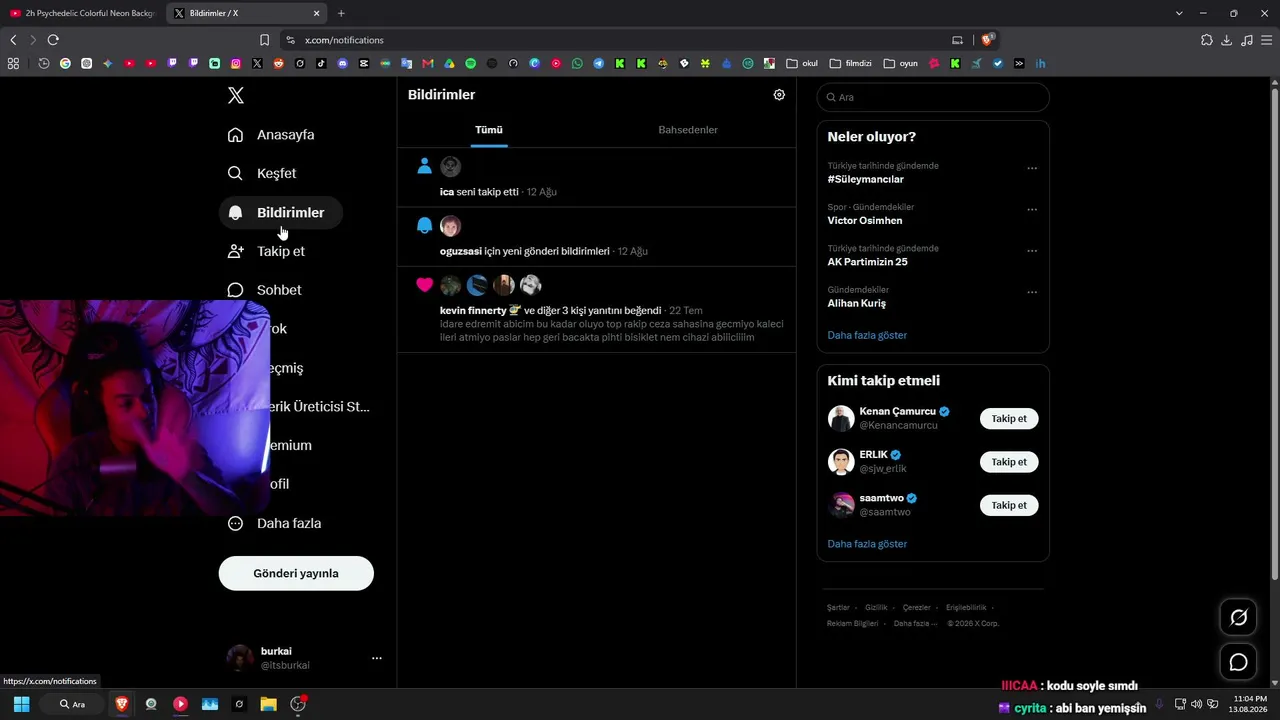Click the bookmark icon in the address bar
The image size is (1280, 720).
tap(264, 40)
